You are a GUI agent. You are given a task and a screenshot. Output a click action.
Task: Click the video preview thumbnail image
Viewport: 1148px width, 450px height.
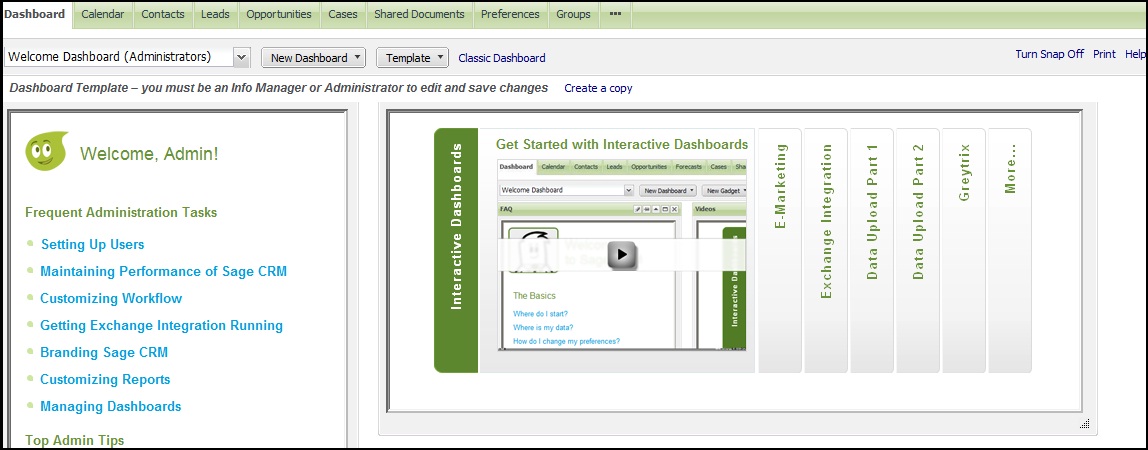tap(622, 255)
